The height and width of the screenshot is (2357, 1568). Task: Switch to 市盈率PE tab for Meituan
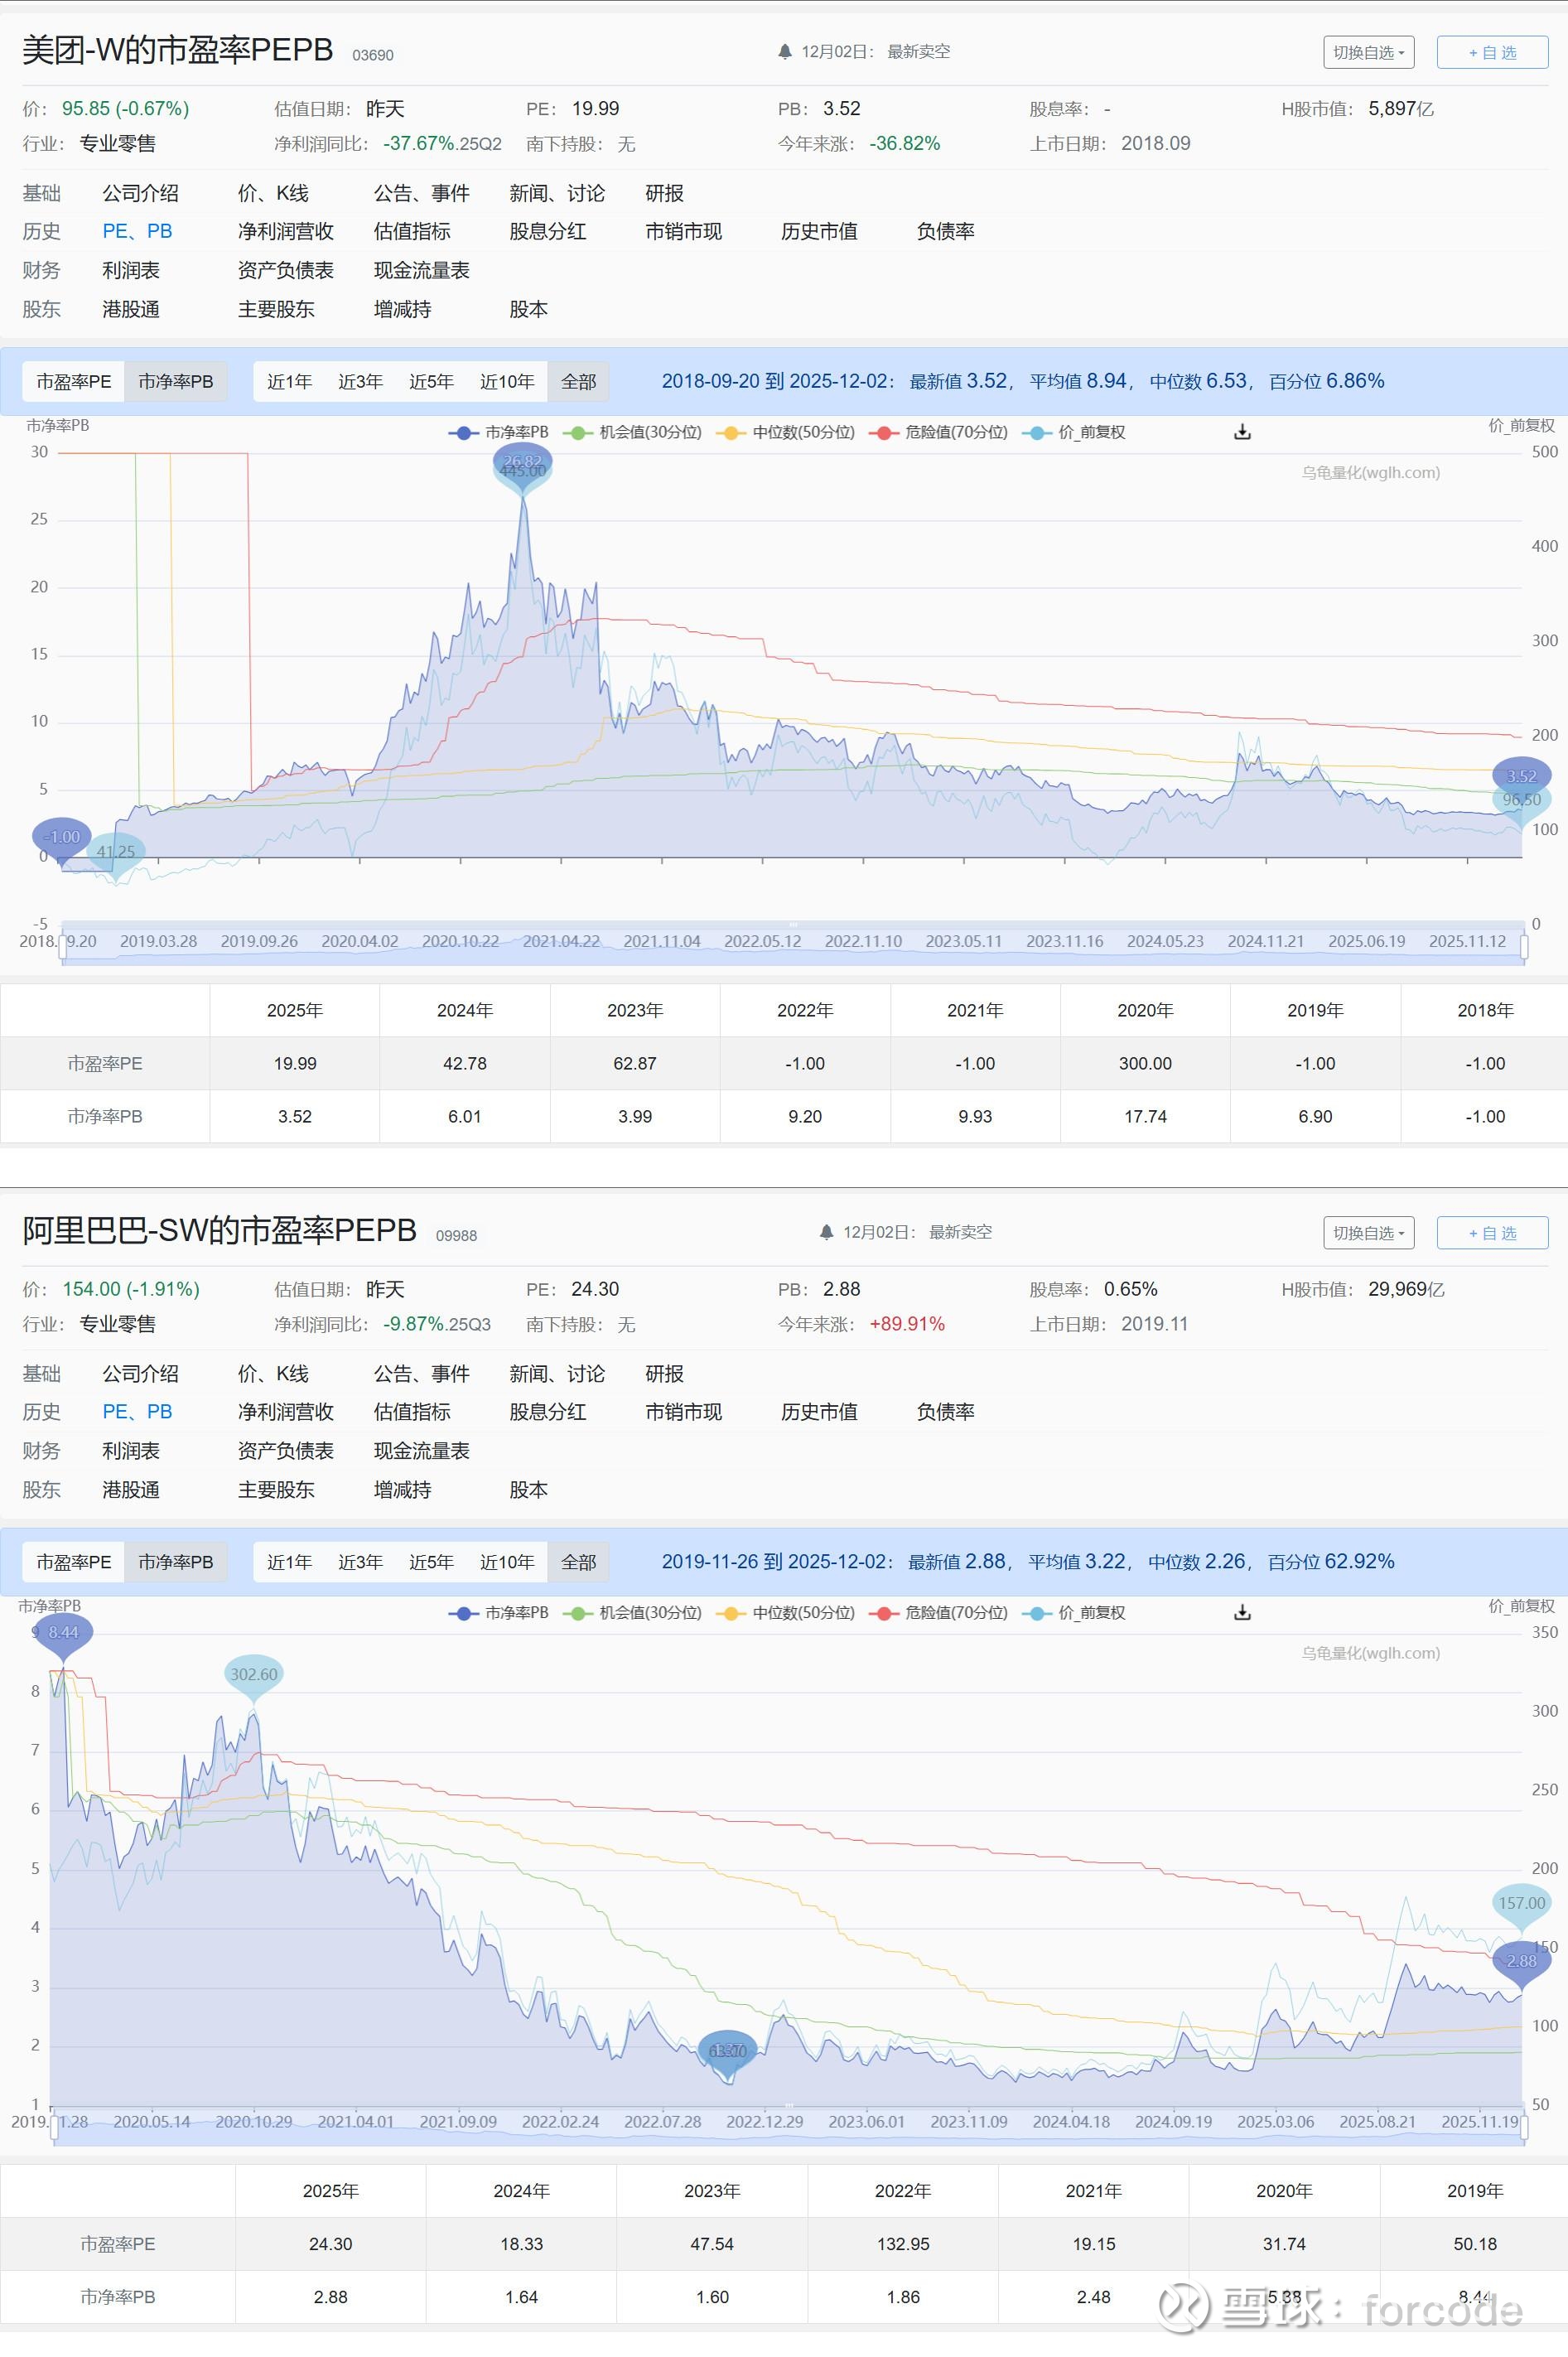[x=74, y=382]
